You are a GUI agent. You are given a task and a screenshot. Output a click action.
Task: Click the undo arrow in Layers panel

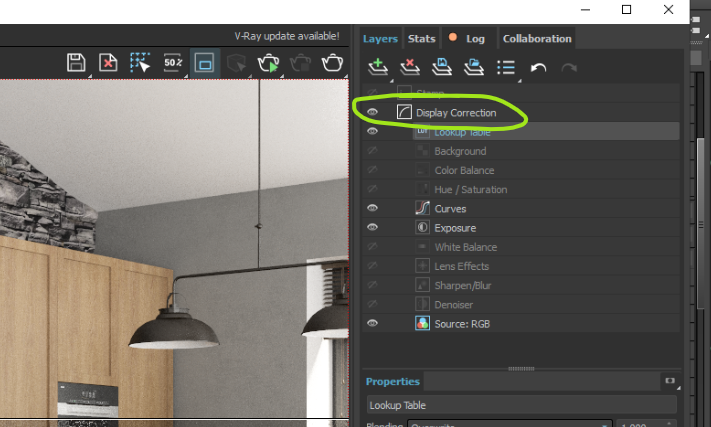[x=538, y=68]
